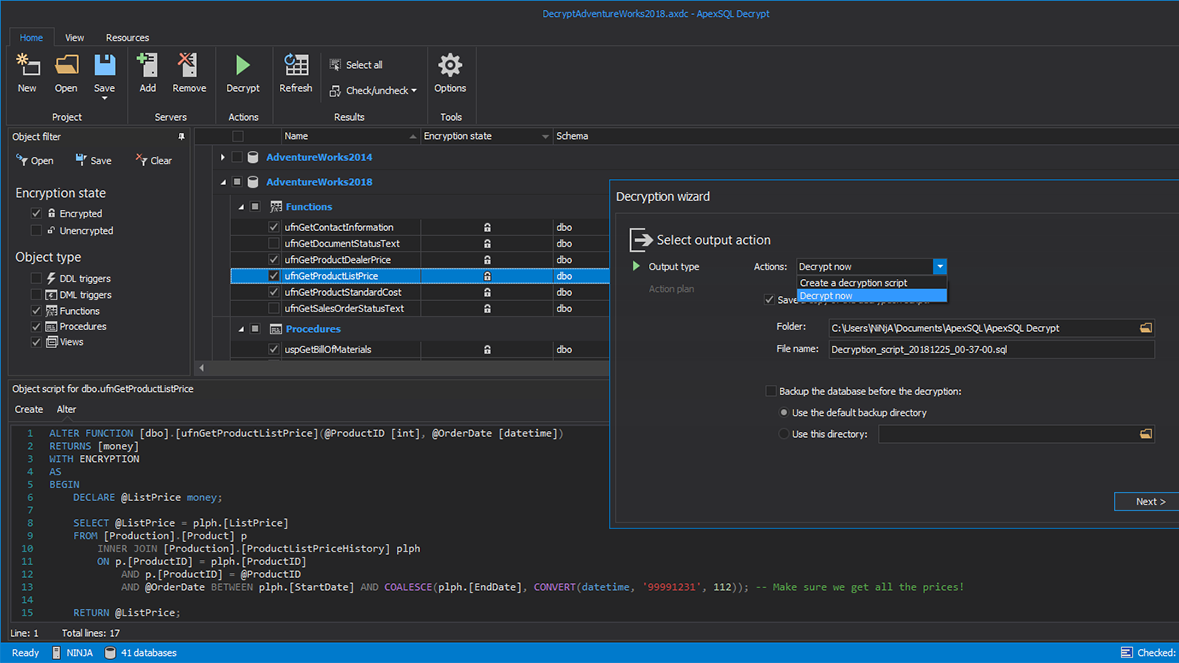Enable the DDL triggers checkbox
The image size is (1179, 663).
coord(37,279)
